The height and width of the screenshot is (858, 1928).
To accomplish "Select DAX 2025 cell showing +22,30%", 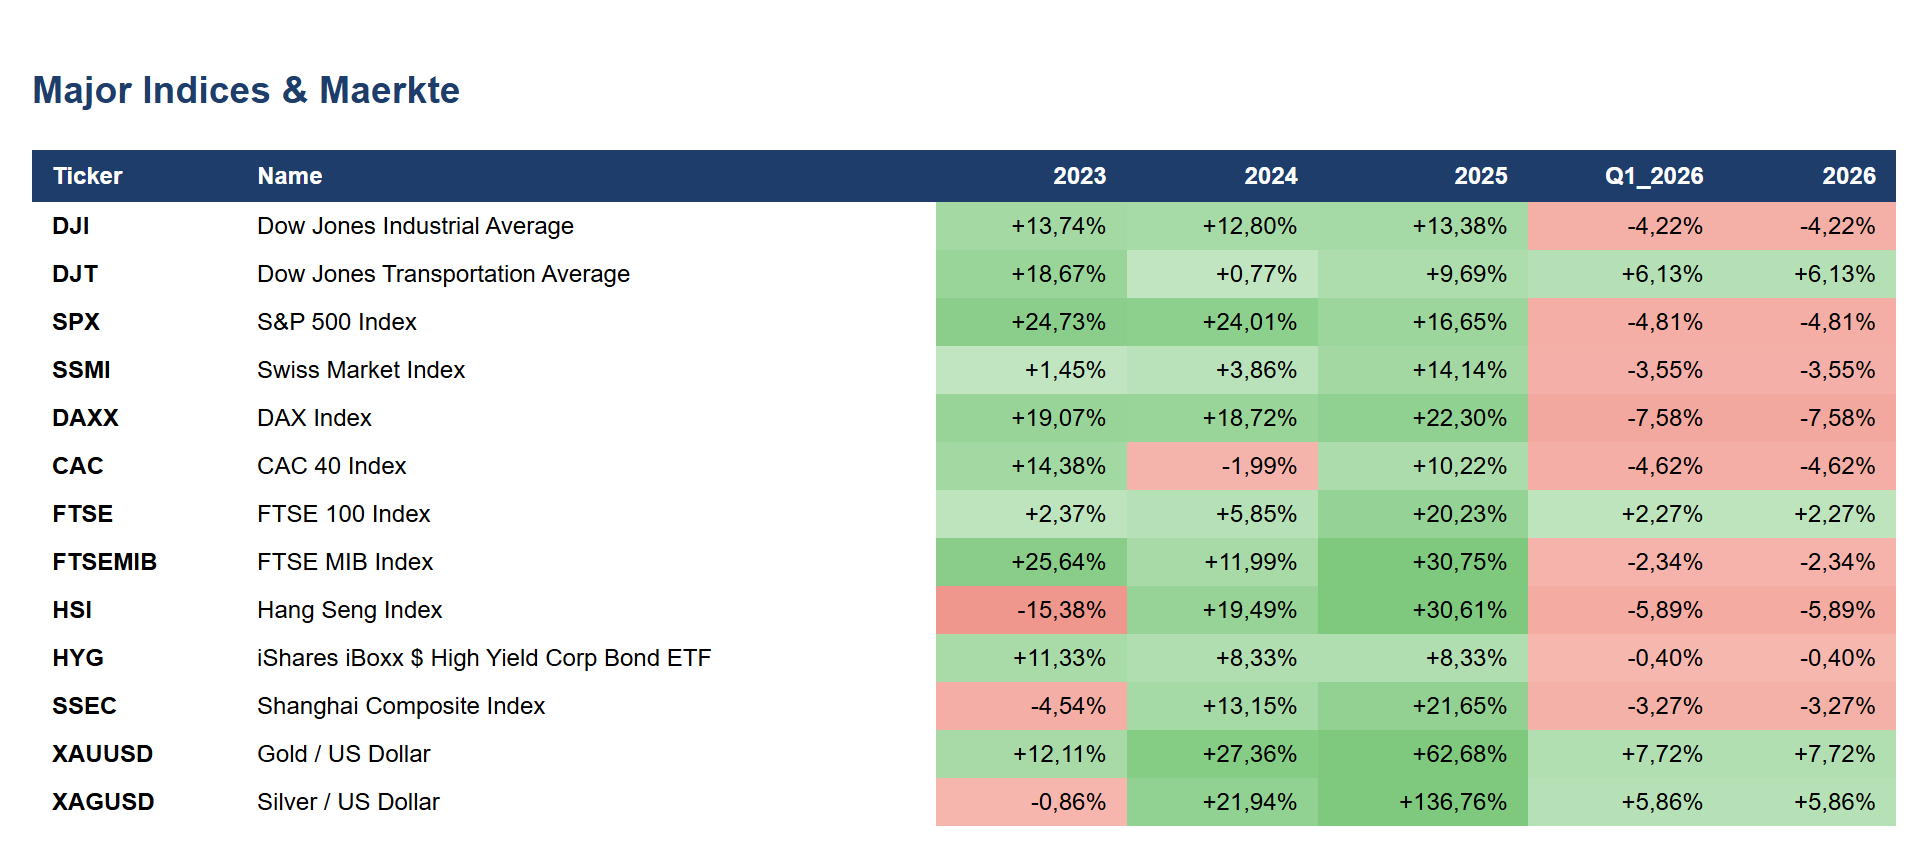I will 1422,418.
